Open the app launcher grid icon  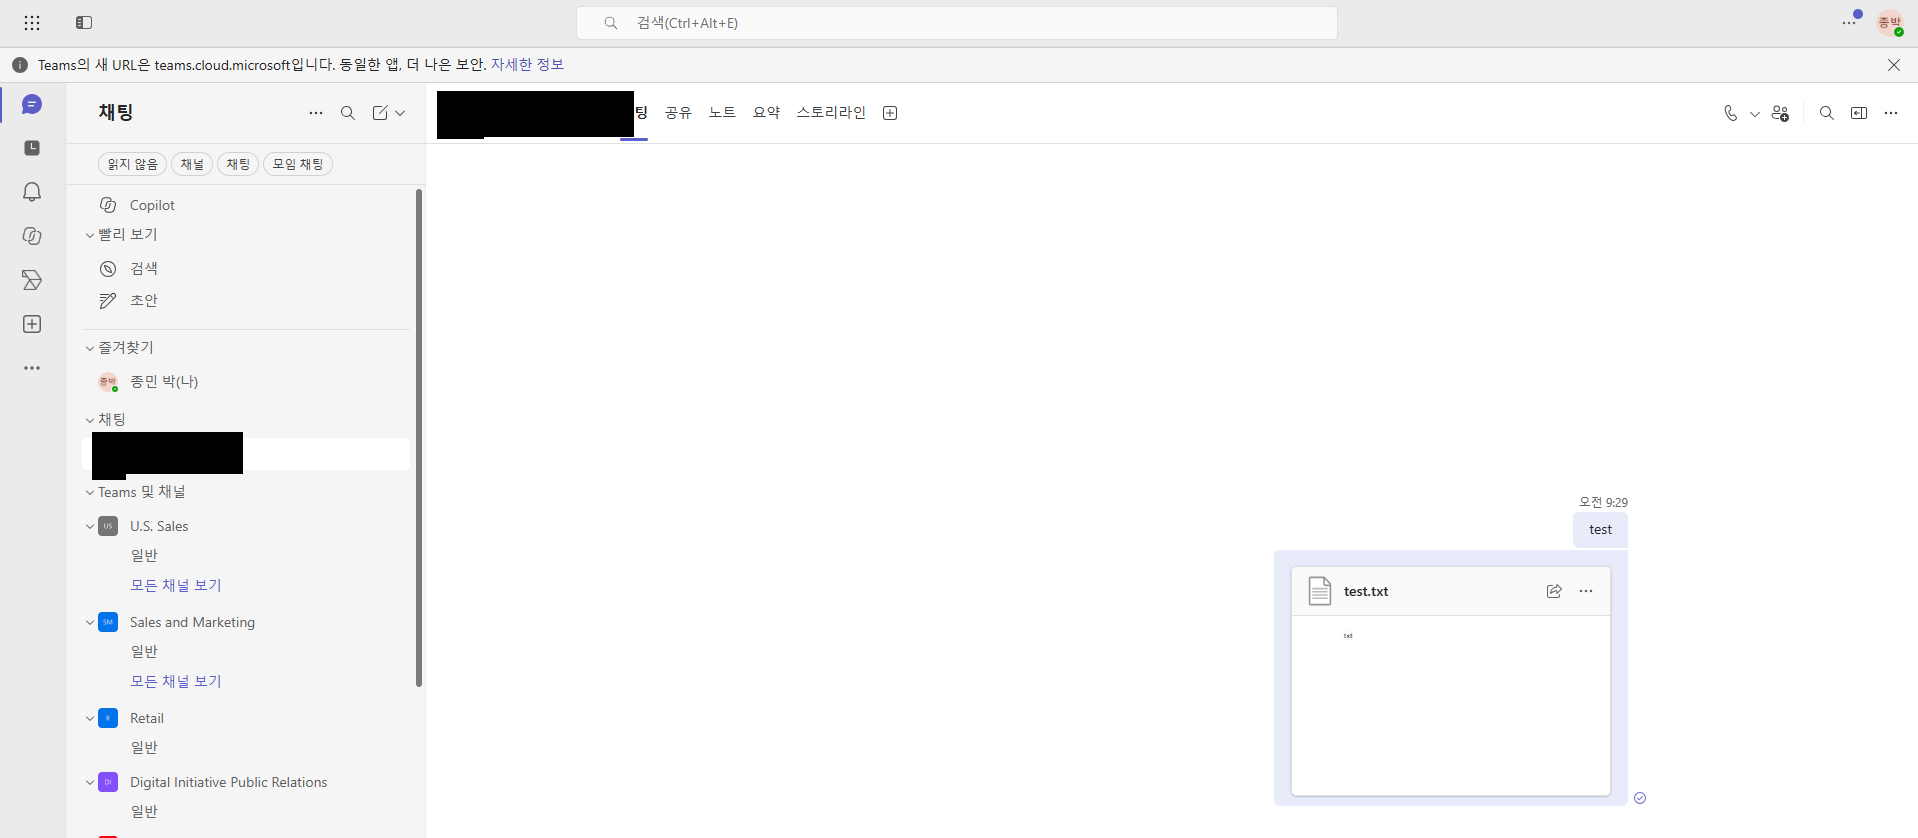pyautogui.click(x=32, y=22)
